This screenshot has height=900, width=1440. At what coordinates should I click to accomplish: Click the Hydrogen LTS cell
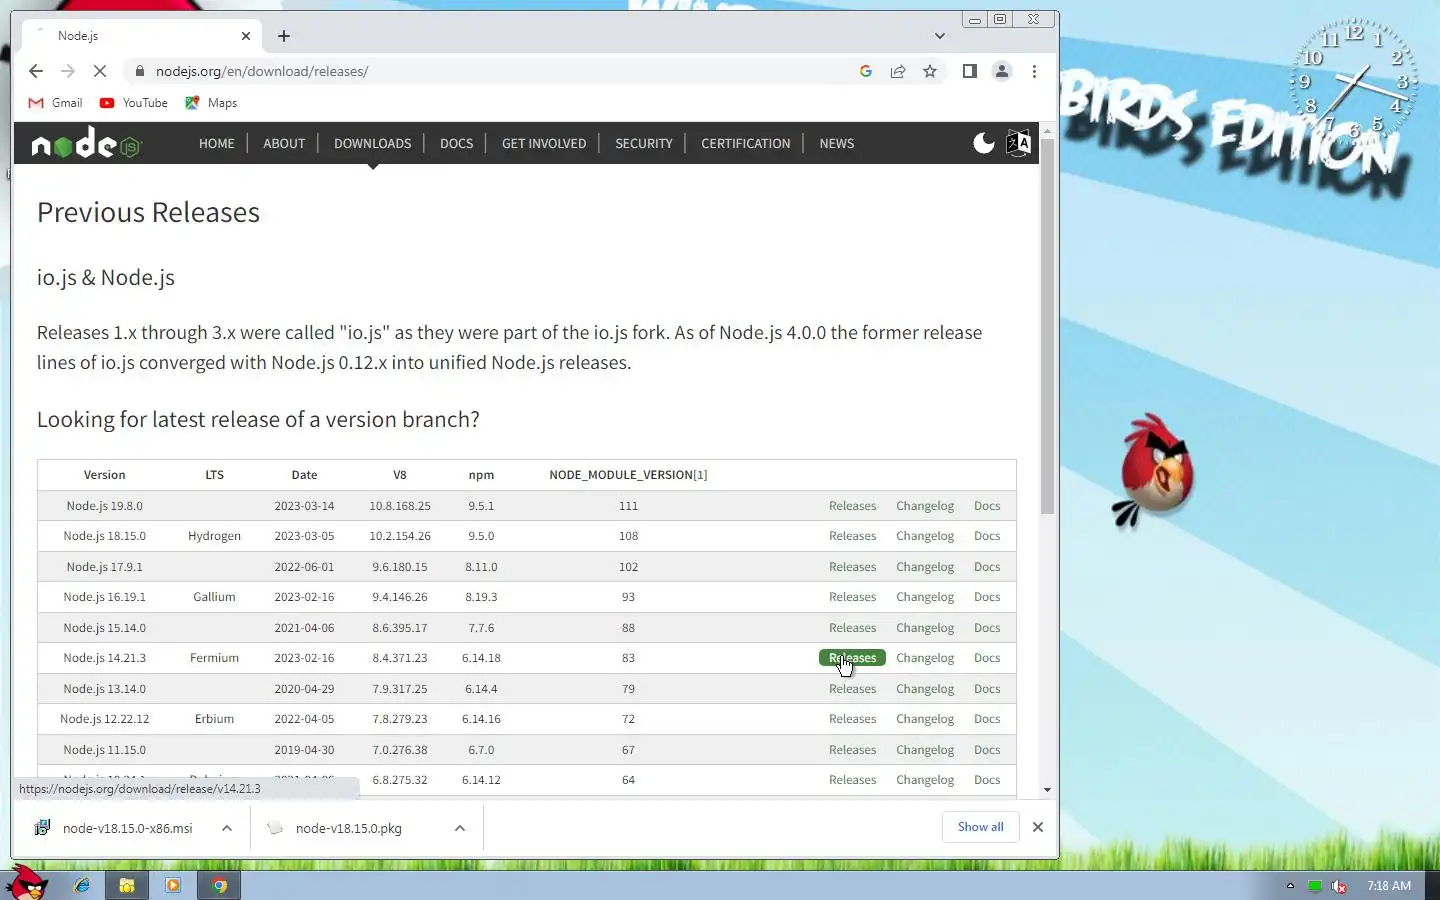214,536
